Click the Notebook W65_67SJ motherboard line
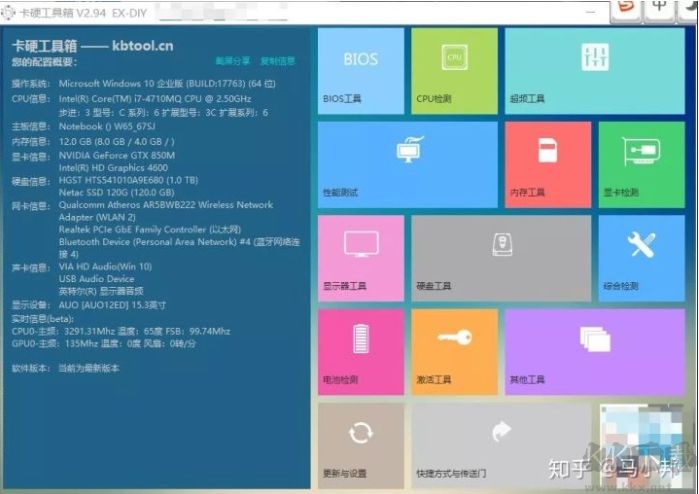699x494 pixels. point(107,127)
